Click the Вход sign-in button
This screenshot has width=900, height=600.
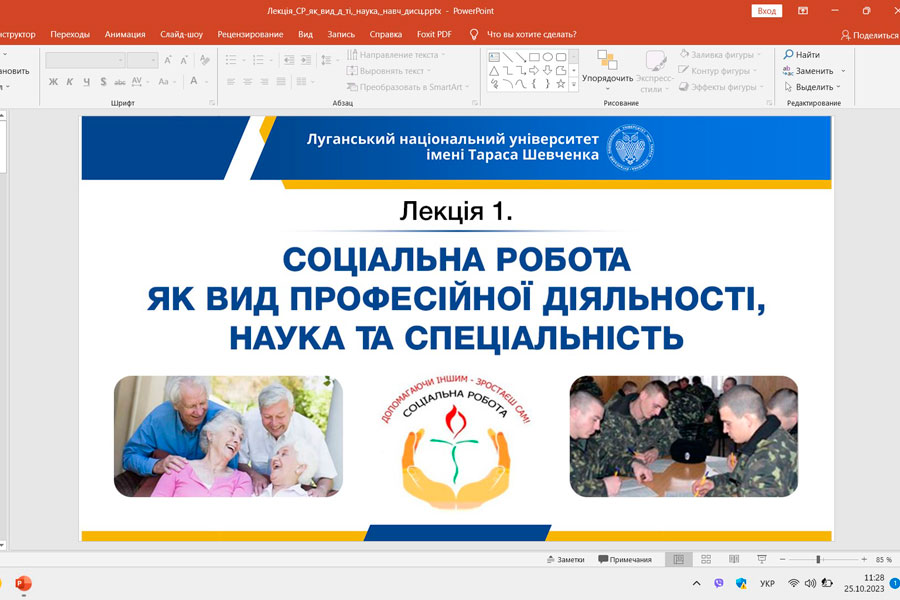(766, 11)
